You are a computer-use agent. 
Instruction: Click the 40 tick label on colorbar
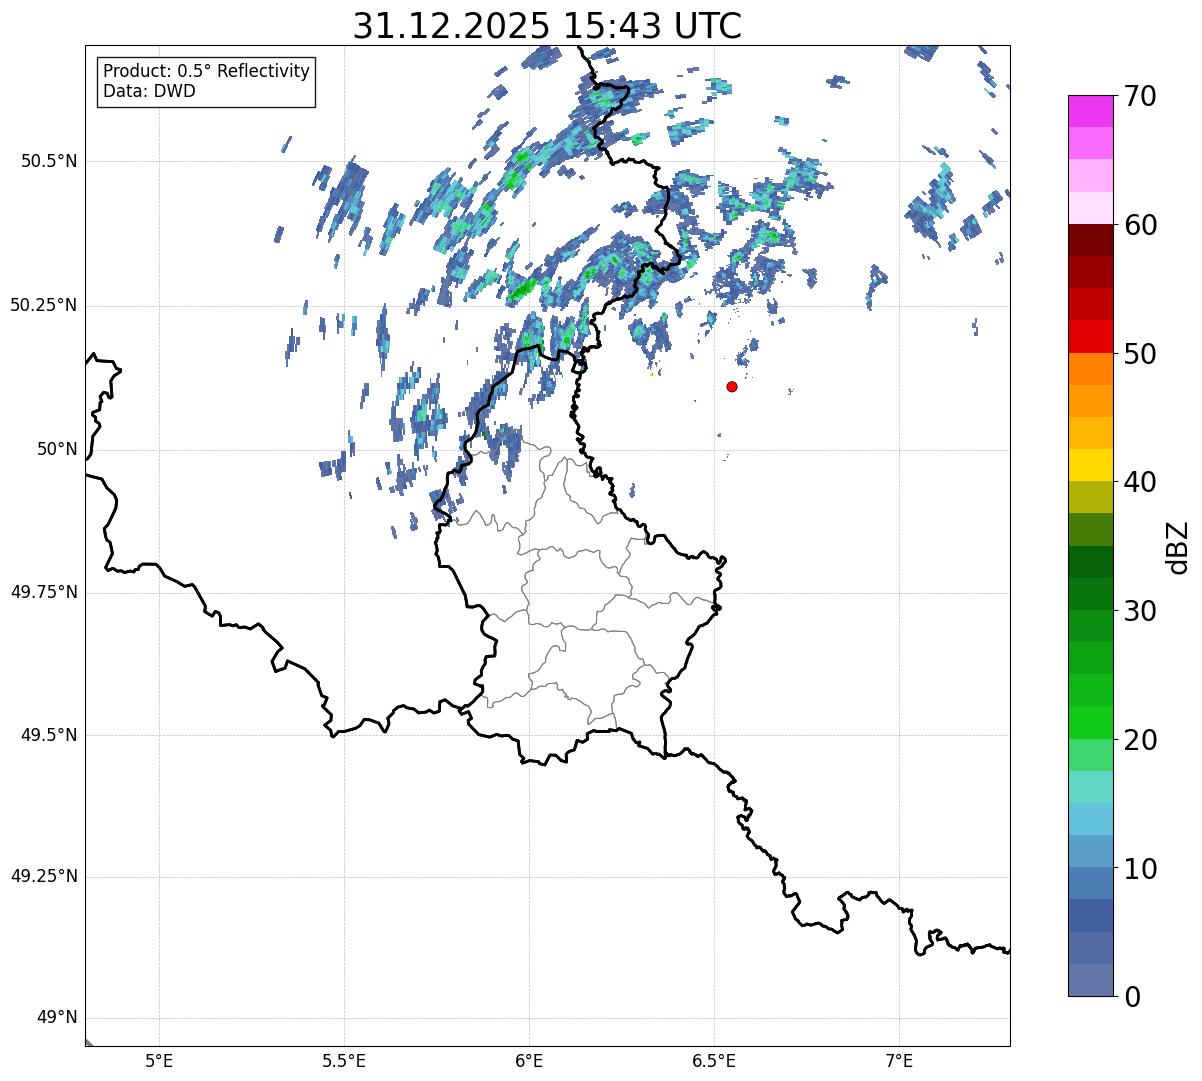tap(1140, 482)
